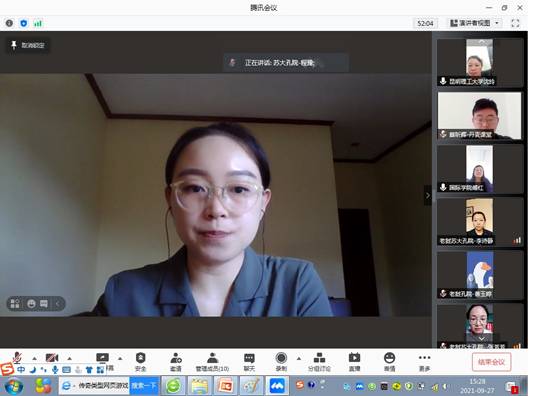Click the red end meeting button

[x=491, y=362]
